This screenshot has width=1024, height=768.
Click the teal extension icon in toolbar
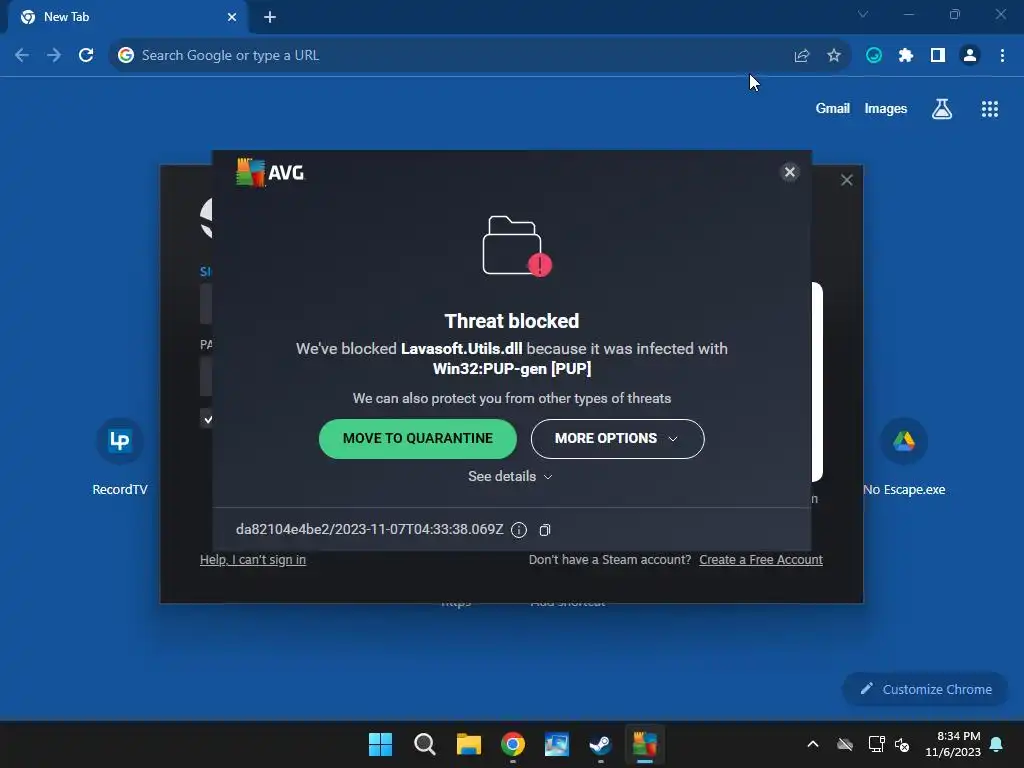tap(874, 56)
